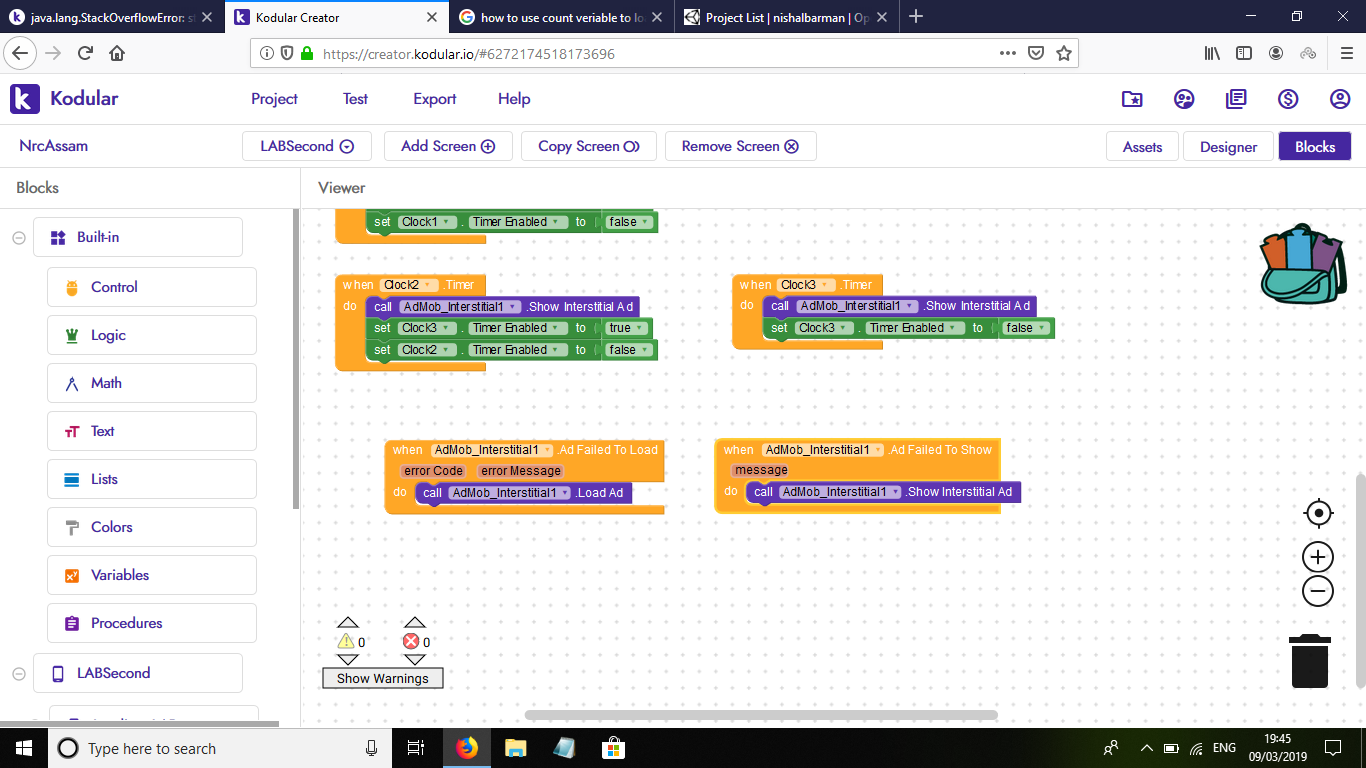This screenshot has width=1366, height=768.
Task: Zoom in on the blocks workspace
Action: pos(1318,557)
